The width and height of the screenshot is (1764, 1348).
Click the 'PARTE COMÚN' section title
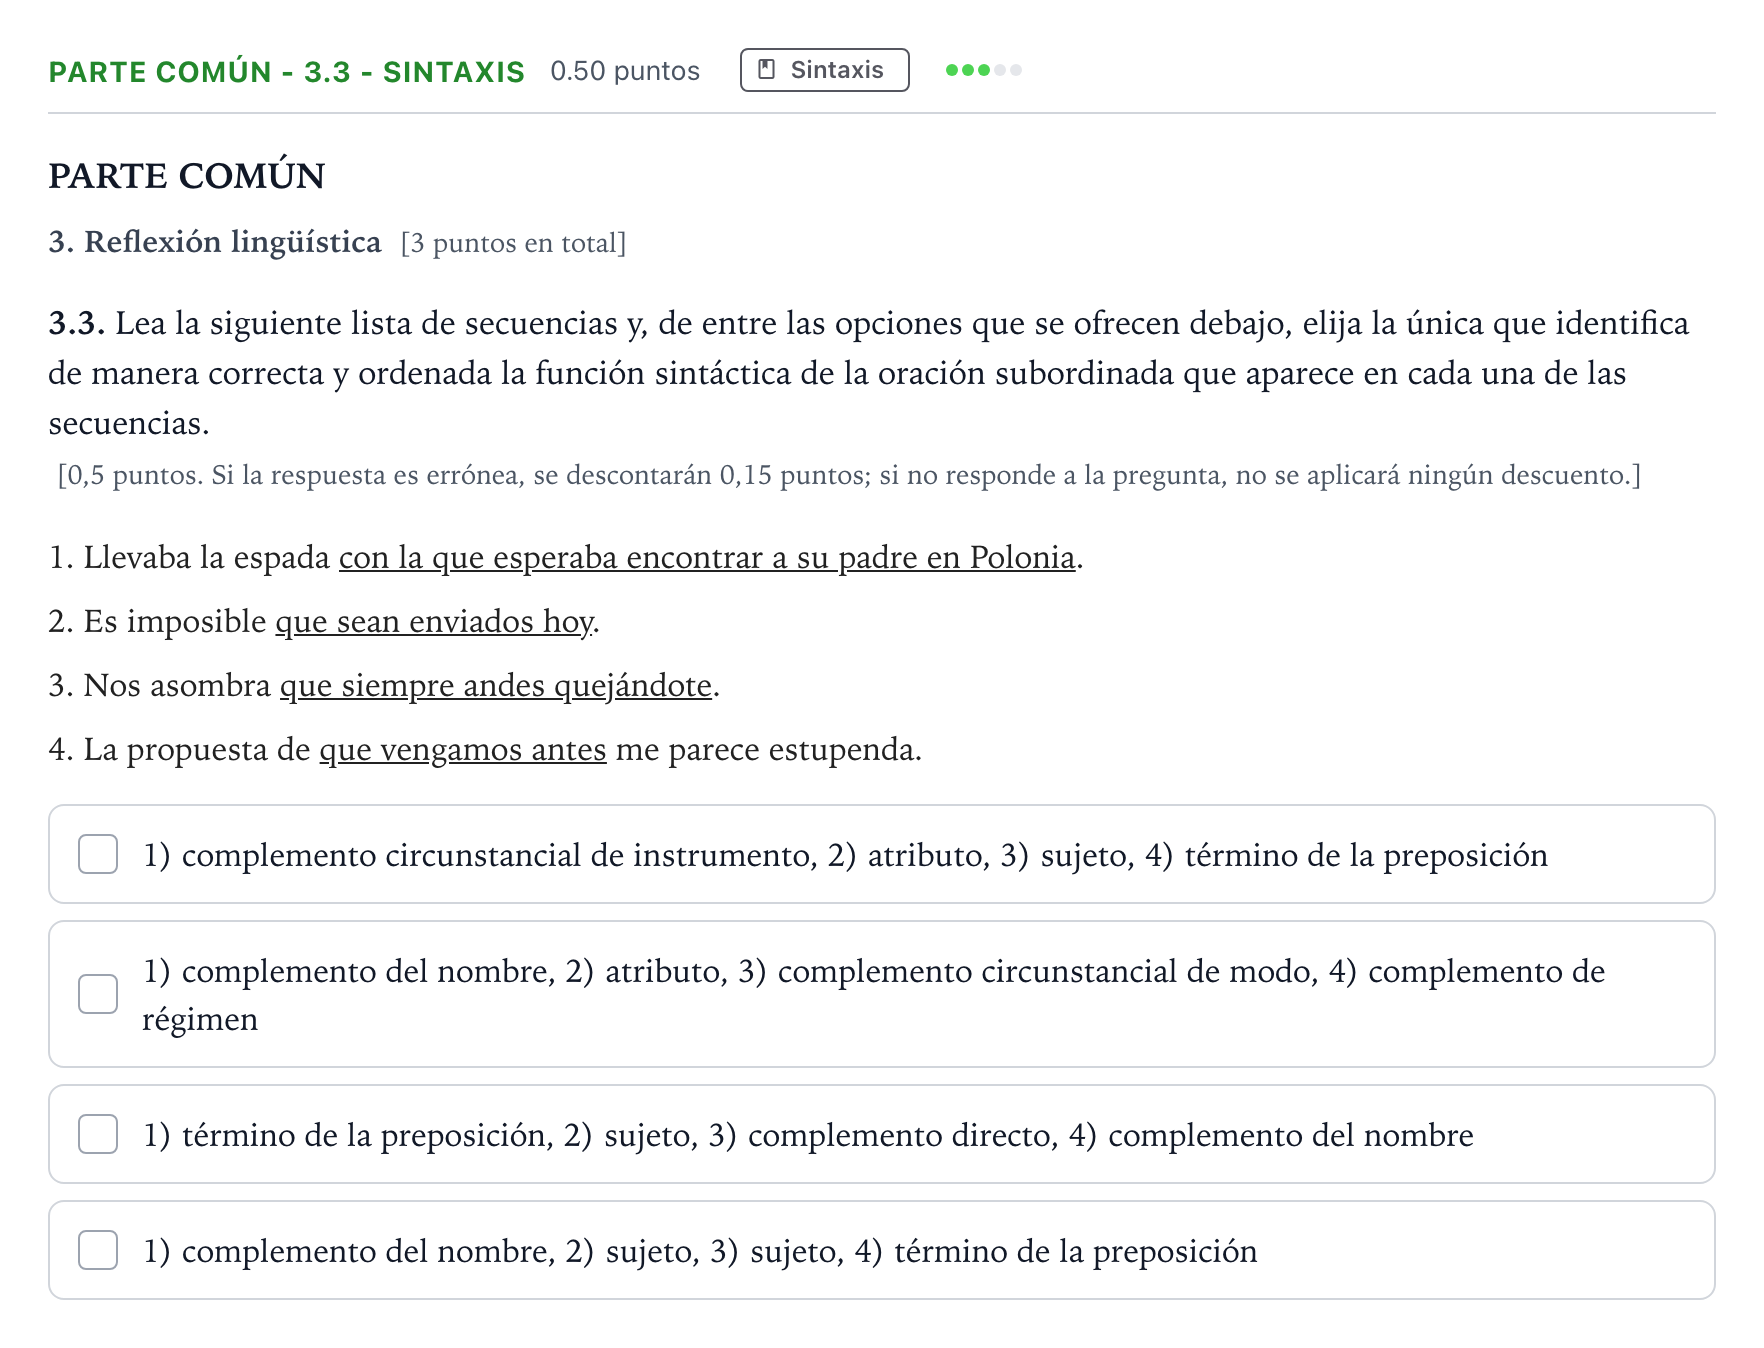point(187,176)
